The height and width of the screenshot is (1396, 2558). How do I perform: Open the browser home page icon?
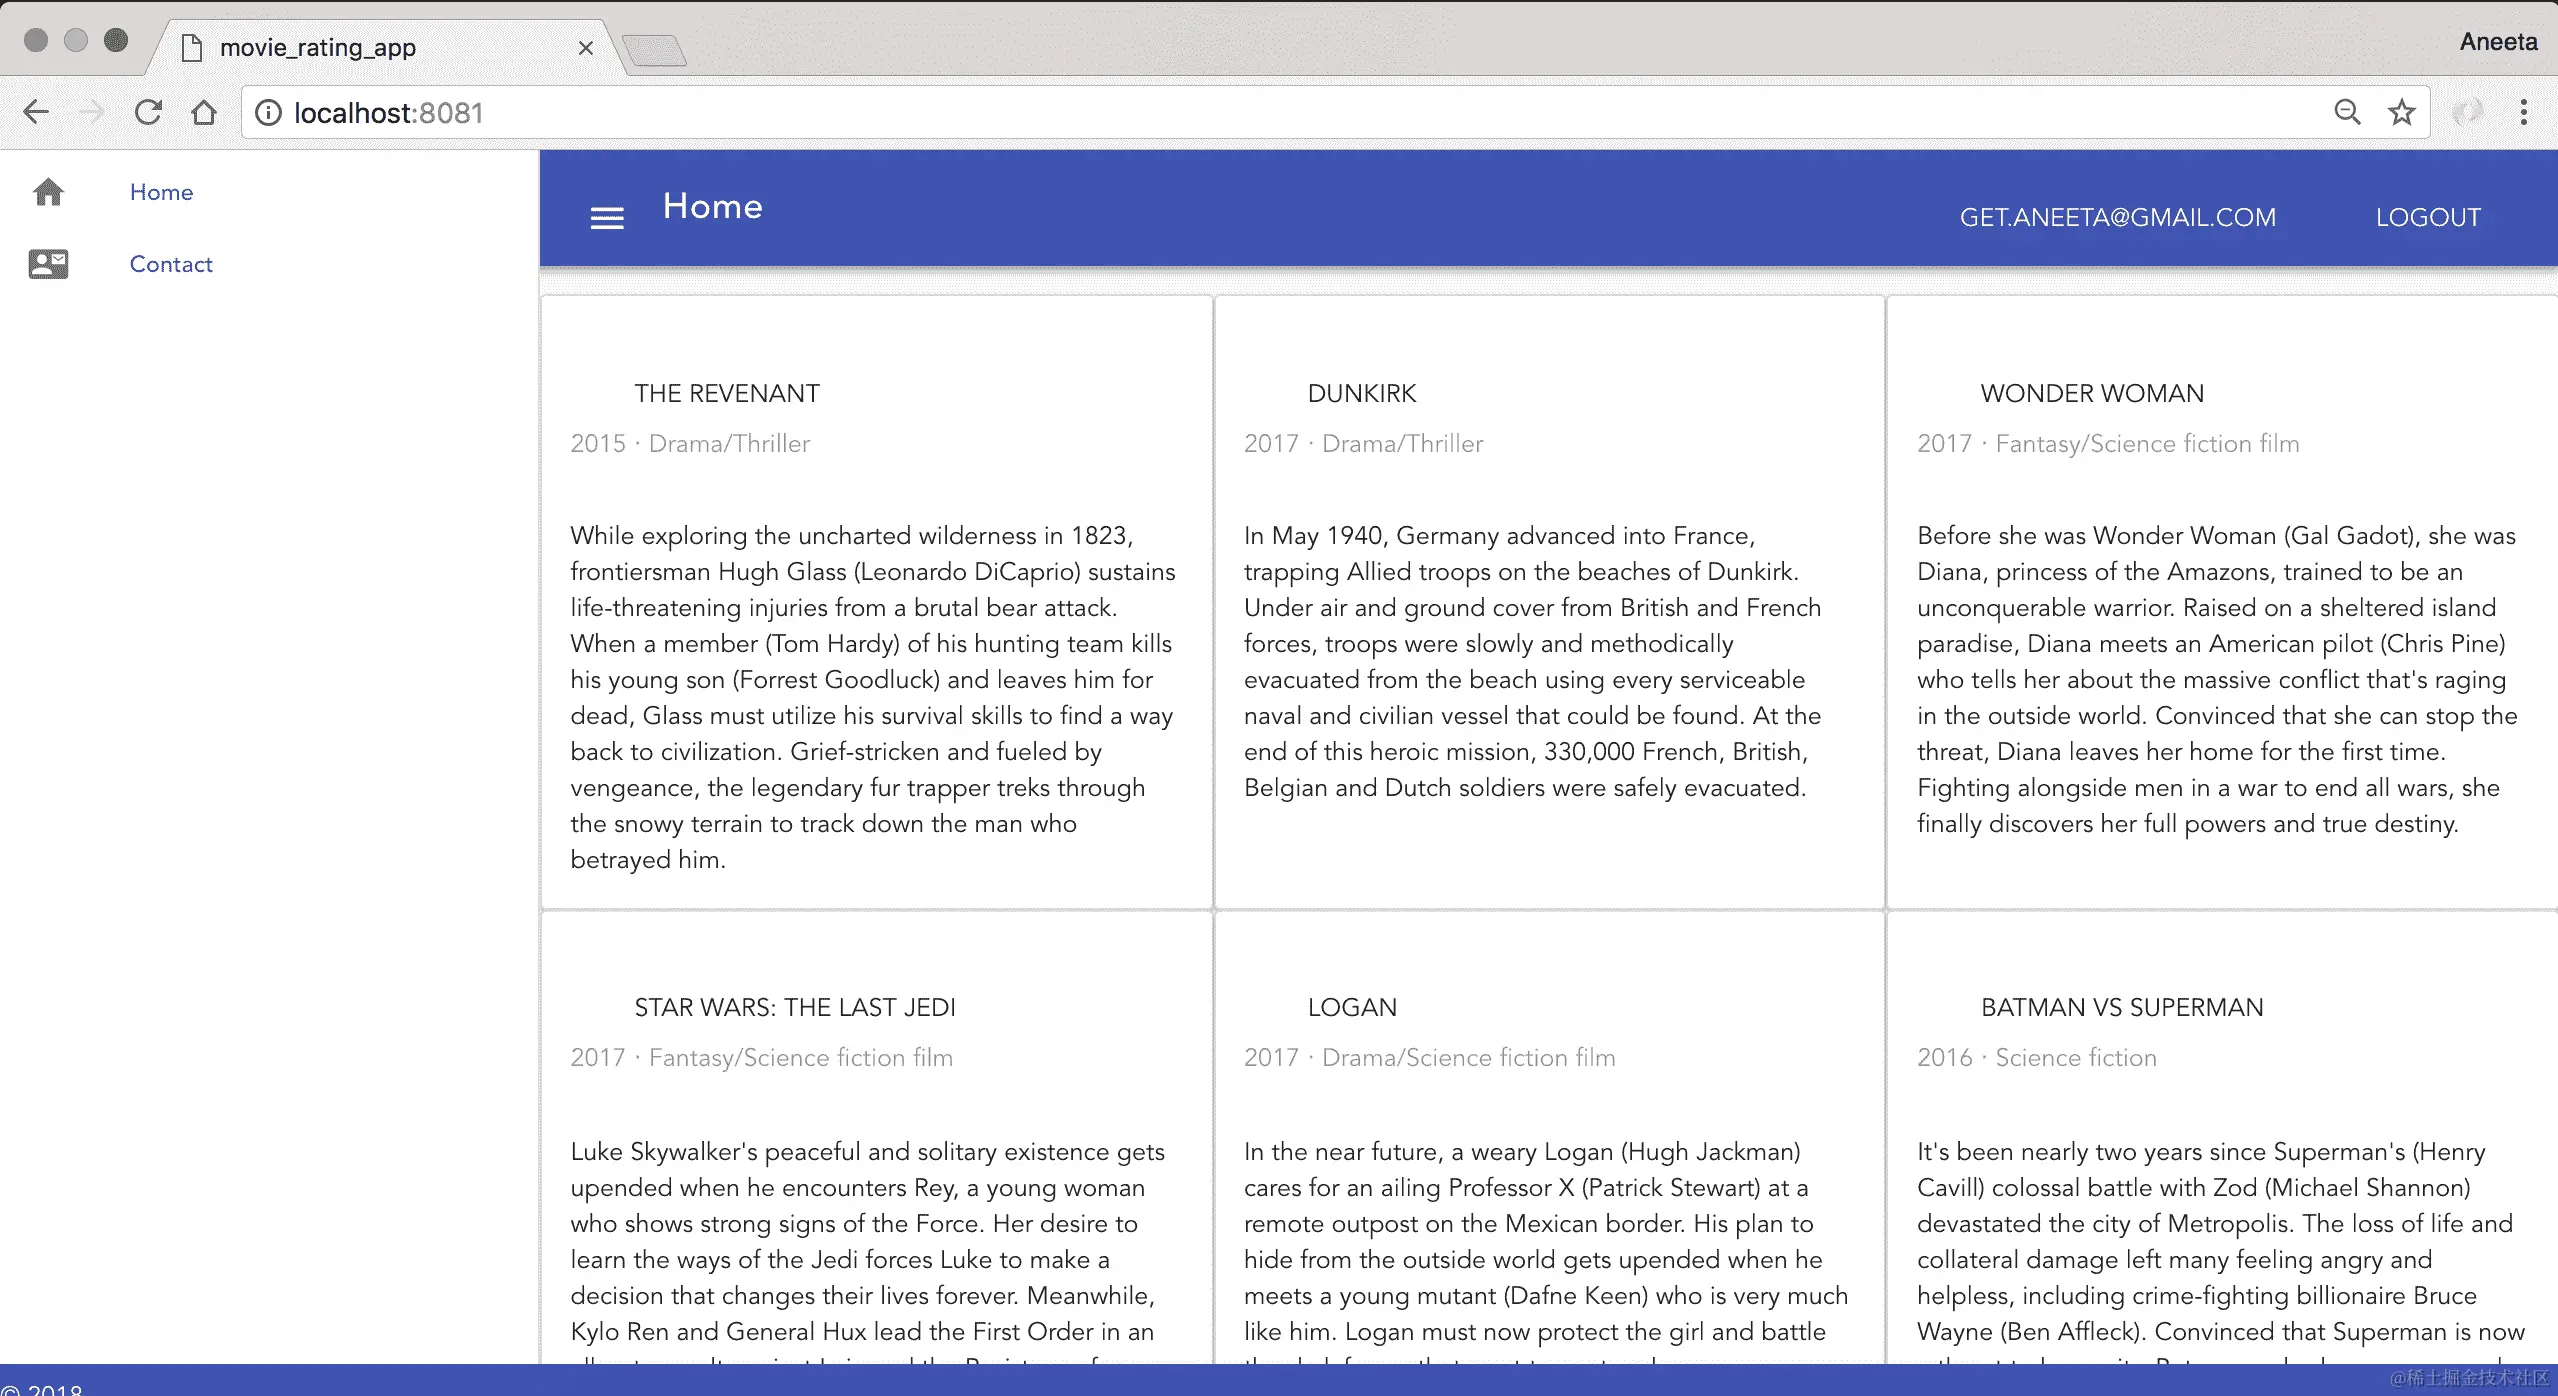[x=204, y=112]
